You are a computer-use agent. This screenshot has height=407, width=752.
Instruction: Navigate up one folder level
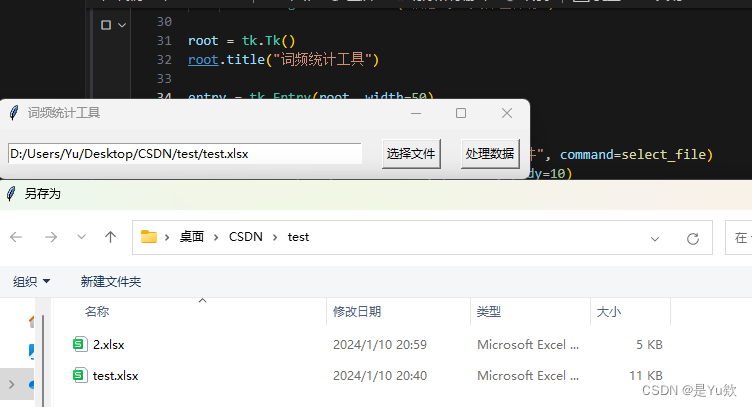tap(110, 237)
